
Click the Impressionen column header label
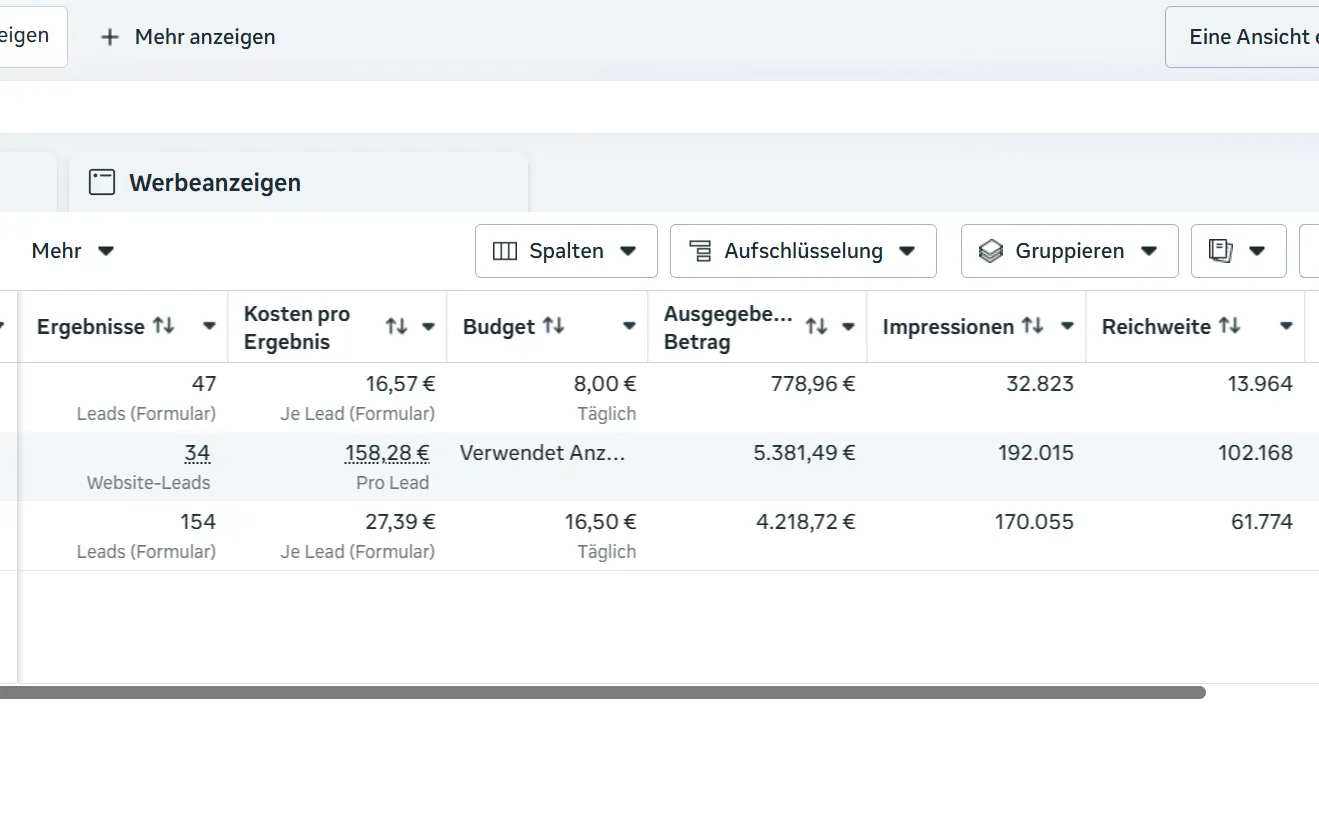(949, 327)
